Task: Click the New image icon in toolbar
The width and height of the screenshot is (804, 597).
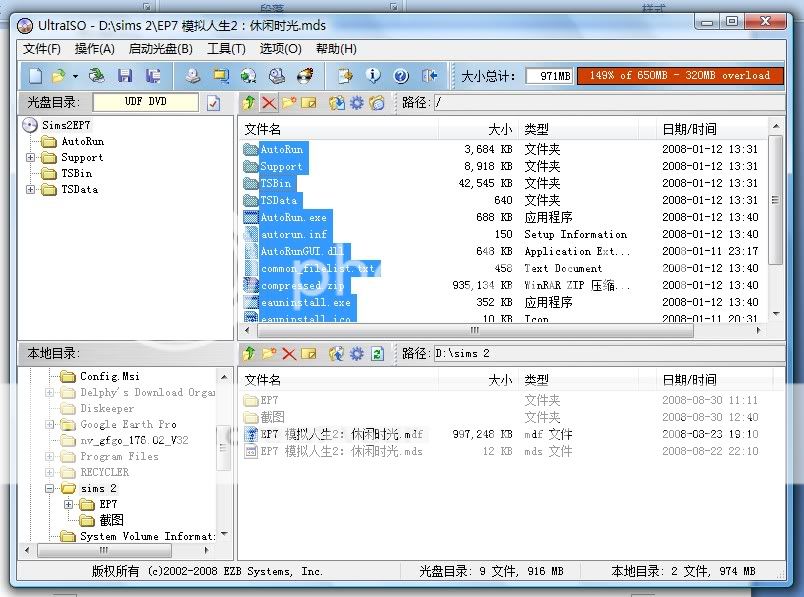Action: tap(35, 75)
